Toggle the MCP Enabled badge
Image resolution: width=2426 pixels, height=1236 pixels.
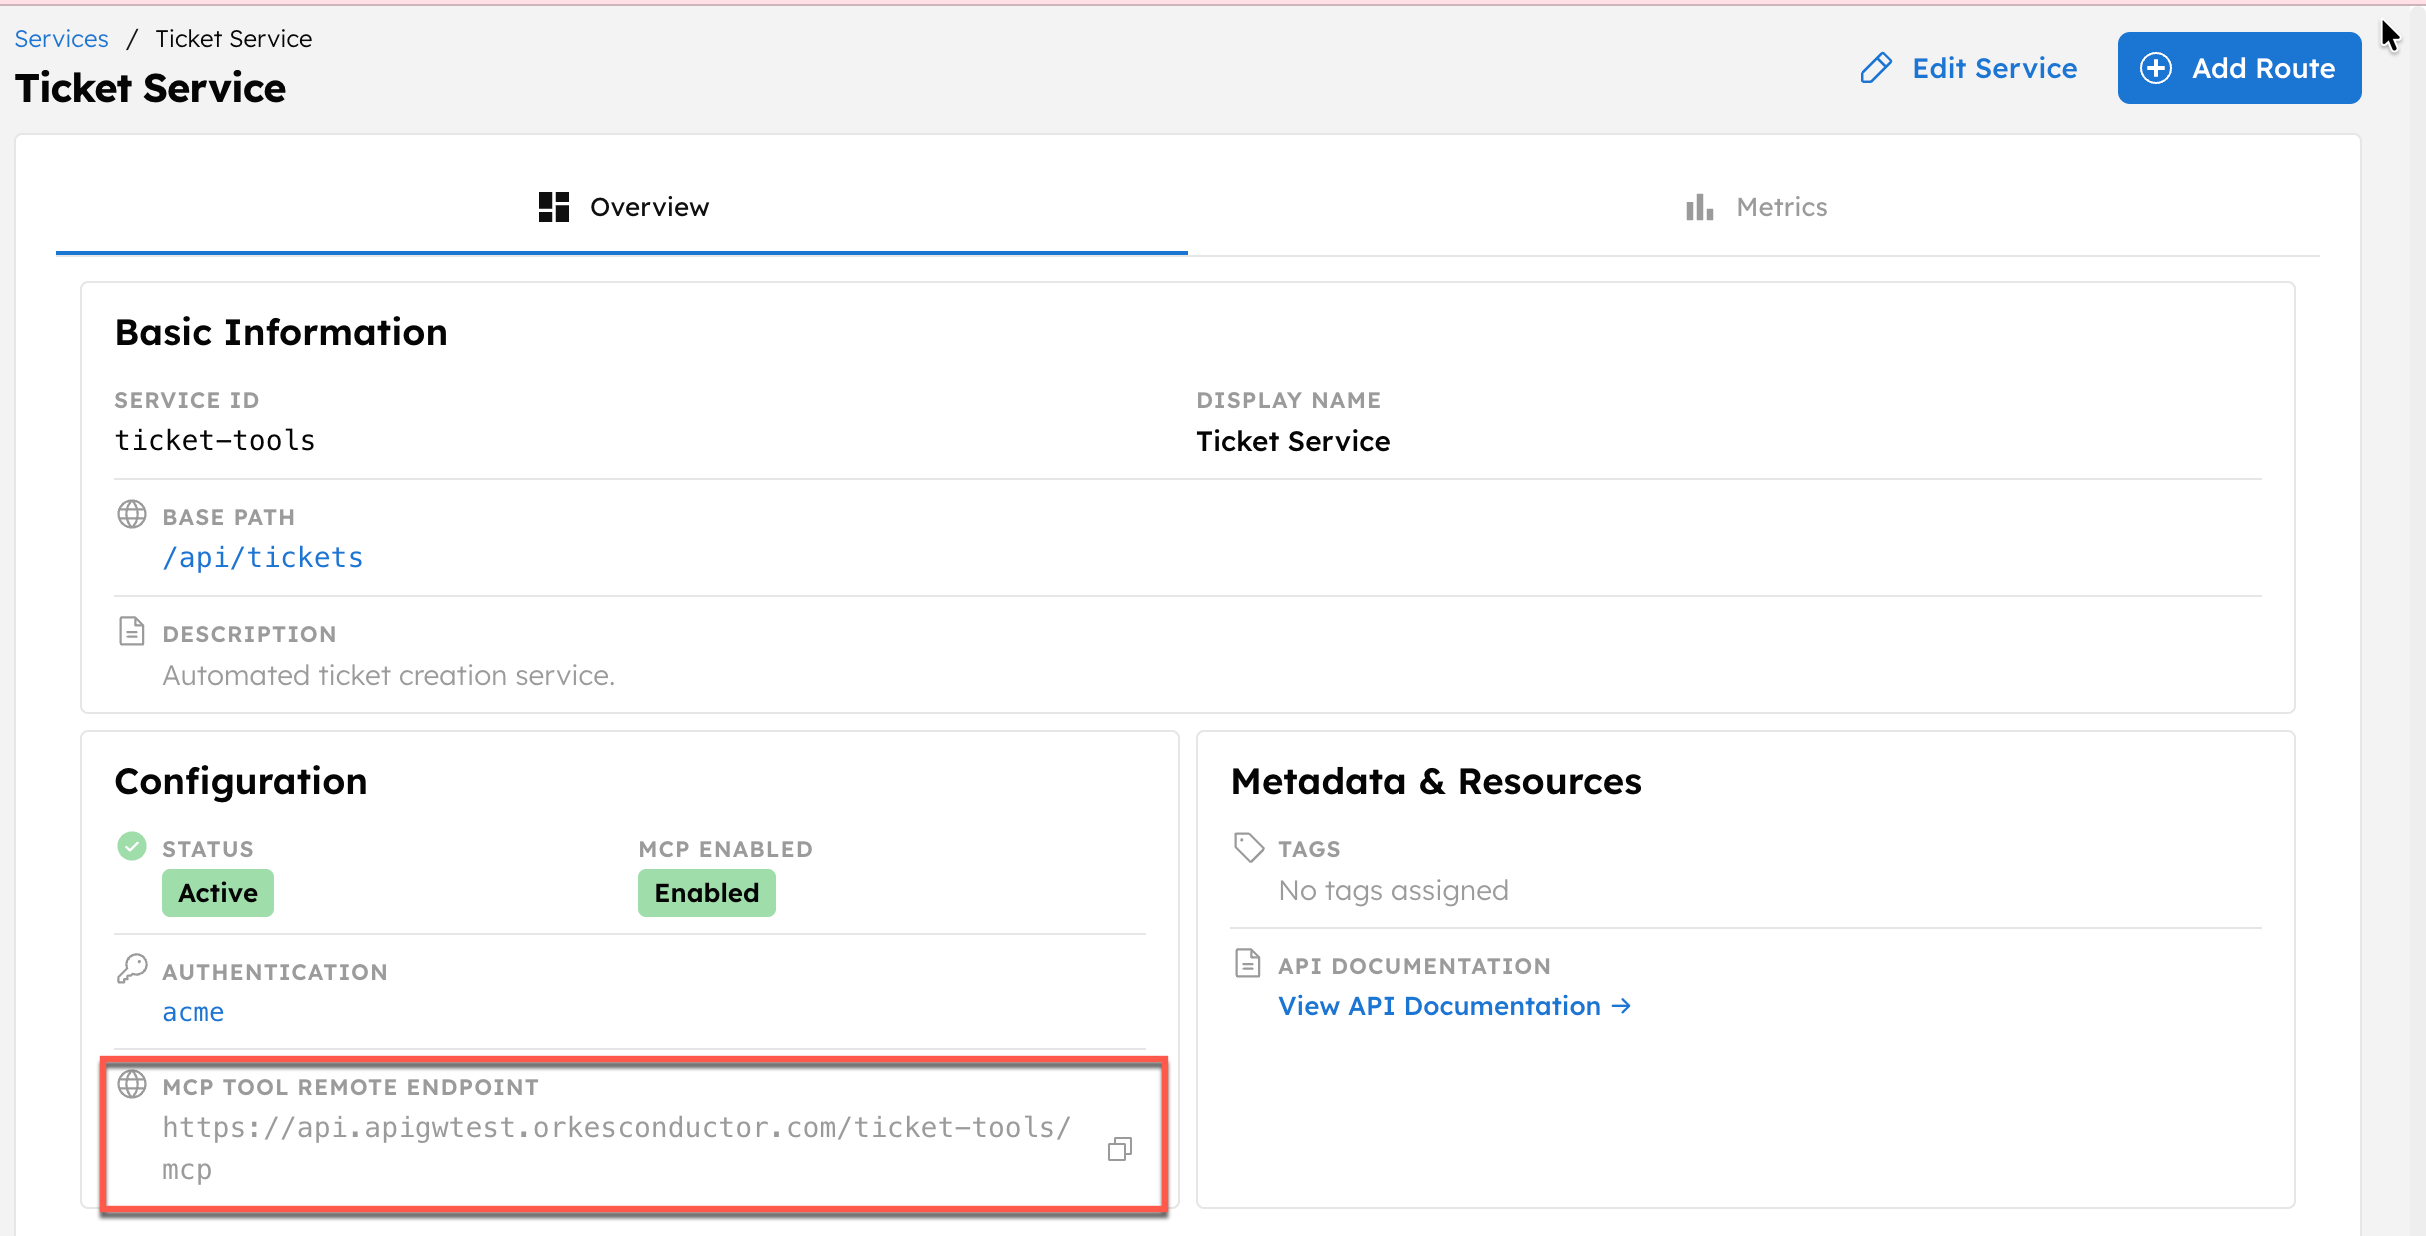point(705,893)
